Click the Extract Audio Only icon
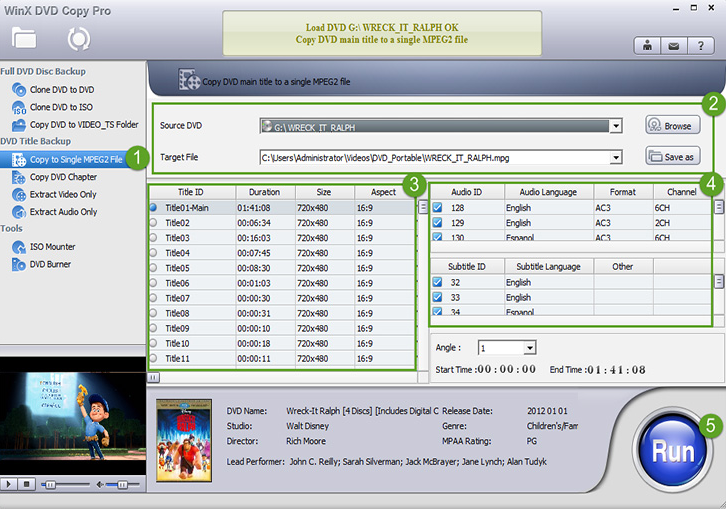The width and height of the screenshot is (726, 509). click(19, 212)
